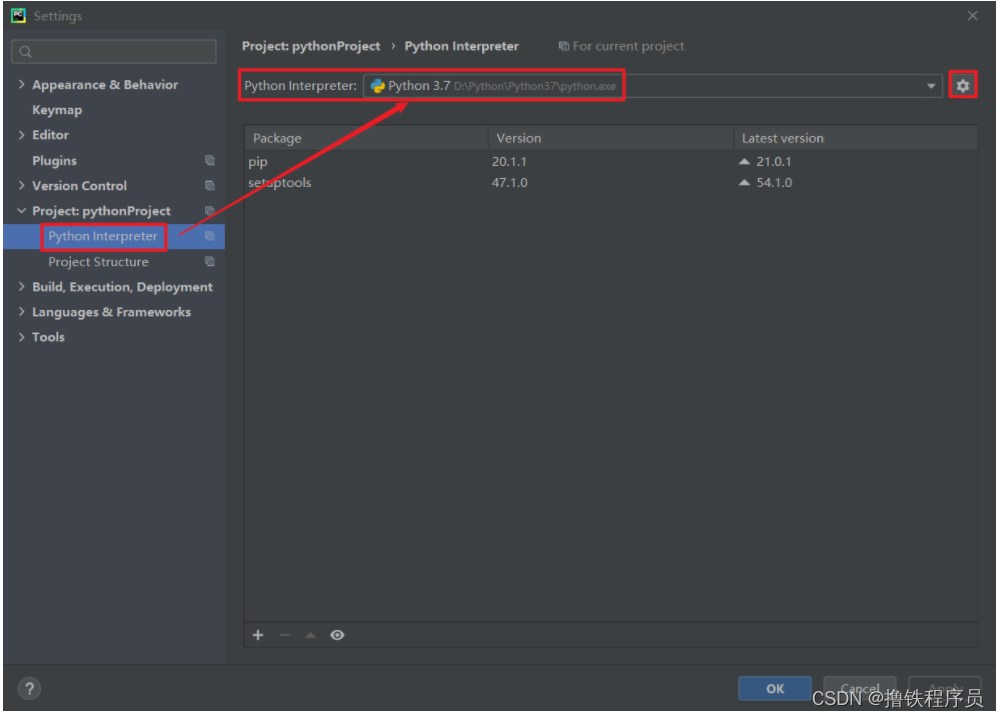The height and width of the screenshot is (718, 1000).
Task: Select Keymap in settings tree
Action: coord(57,110)
